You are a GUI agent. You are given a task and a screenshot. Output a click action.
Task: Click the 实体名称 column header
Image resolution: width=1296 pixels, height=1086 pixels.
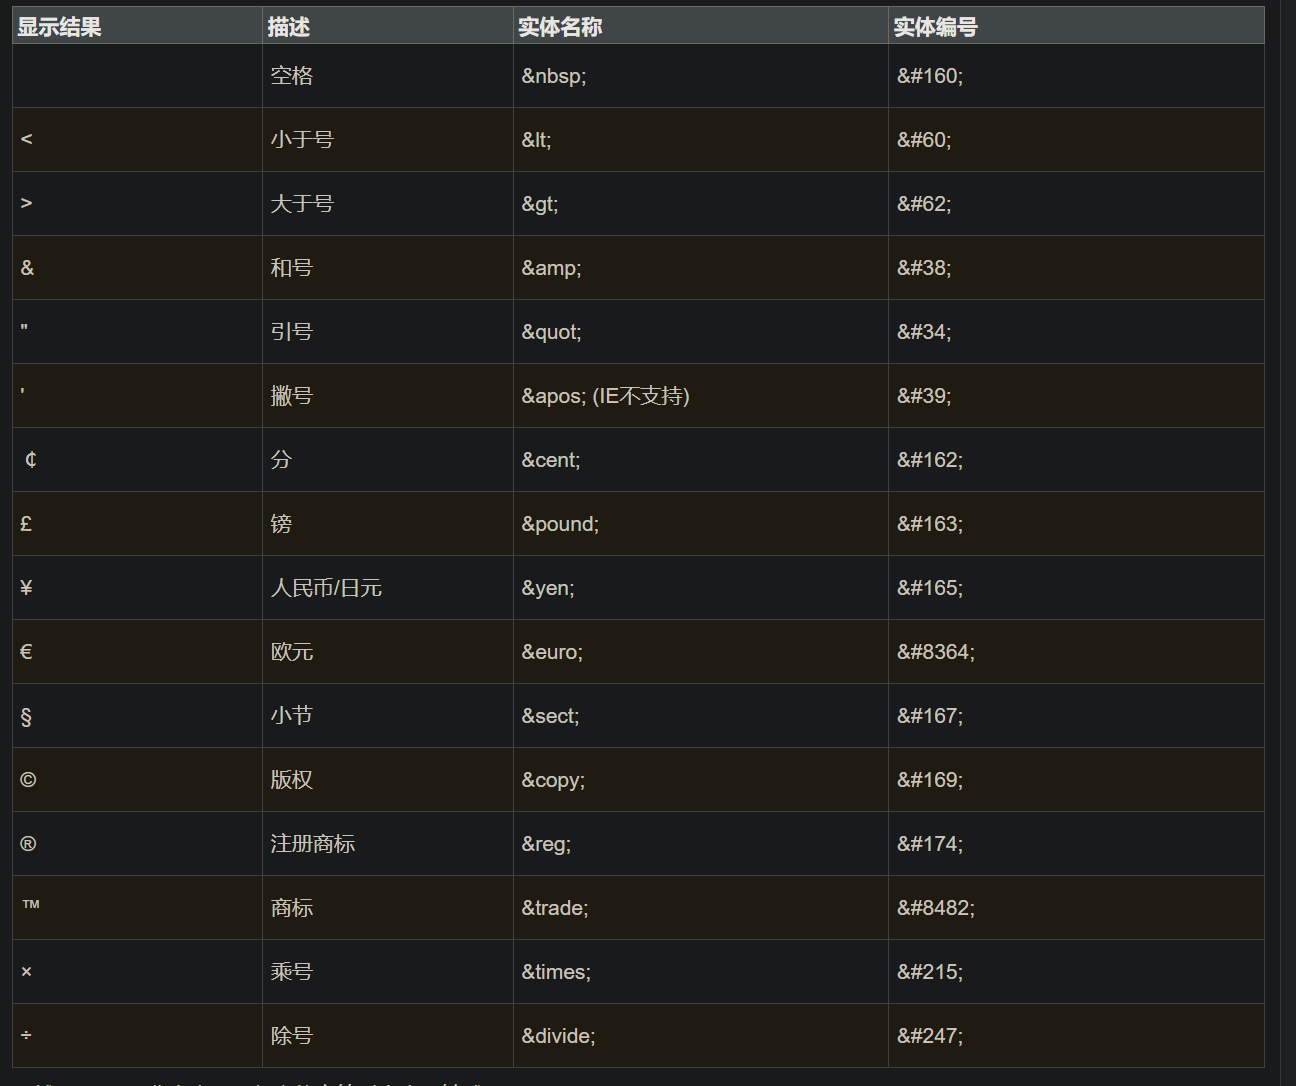pyautogui.click(x=560, y=27)
